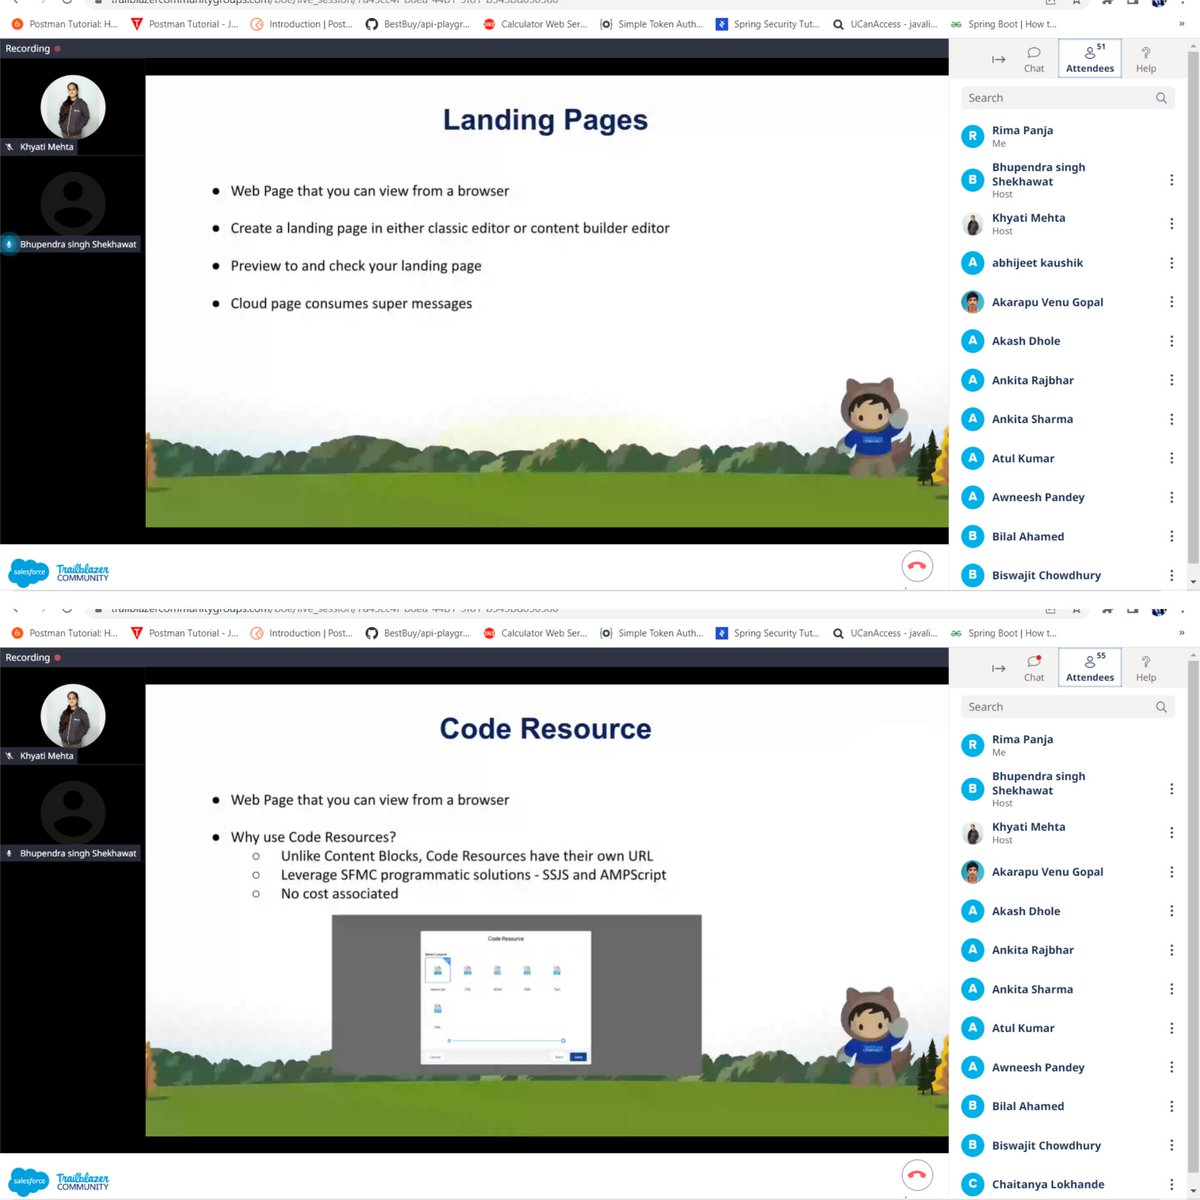Screen dimensions: 1200x1200
Task: Open 'Postman Tutorial - J...' bookmark in Landing Pages window
Action: pos(185,24)
